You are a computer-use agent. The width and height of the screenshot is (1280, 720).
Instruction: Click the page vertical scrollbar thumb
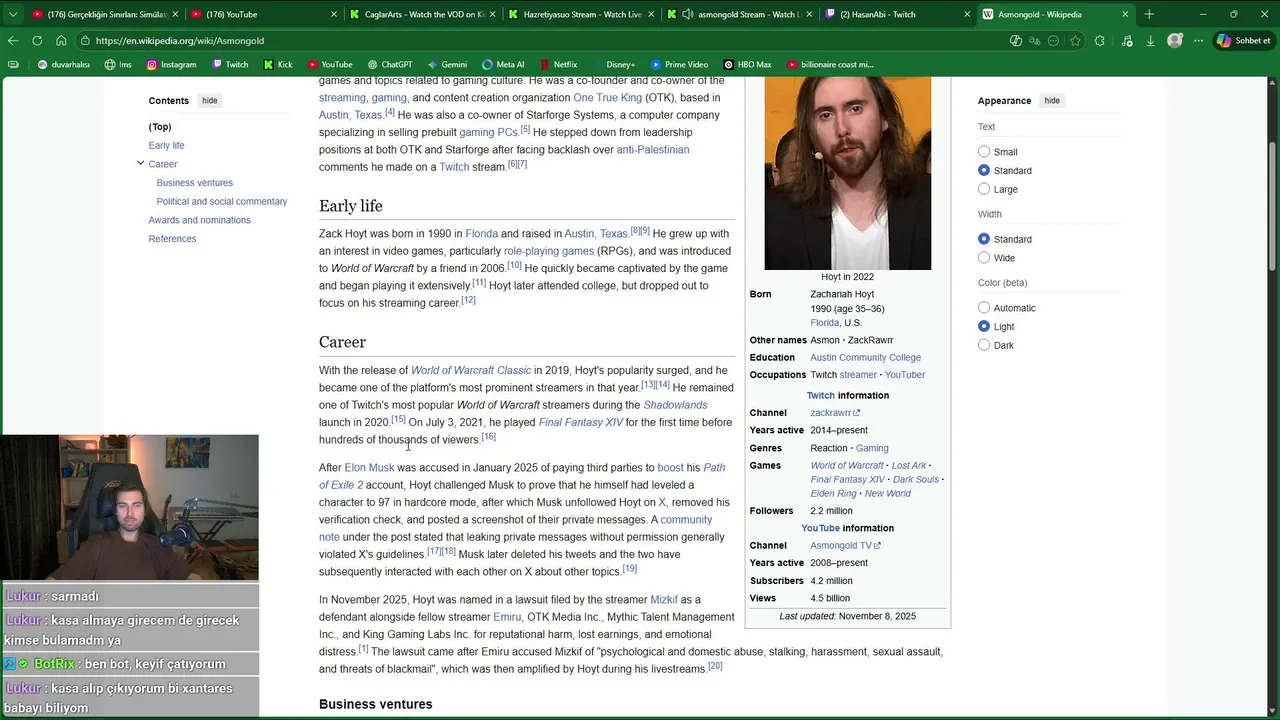click(x=1273, y=205)
